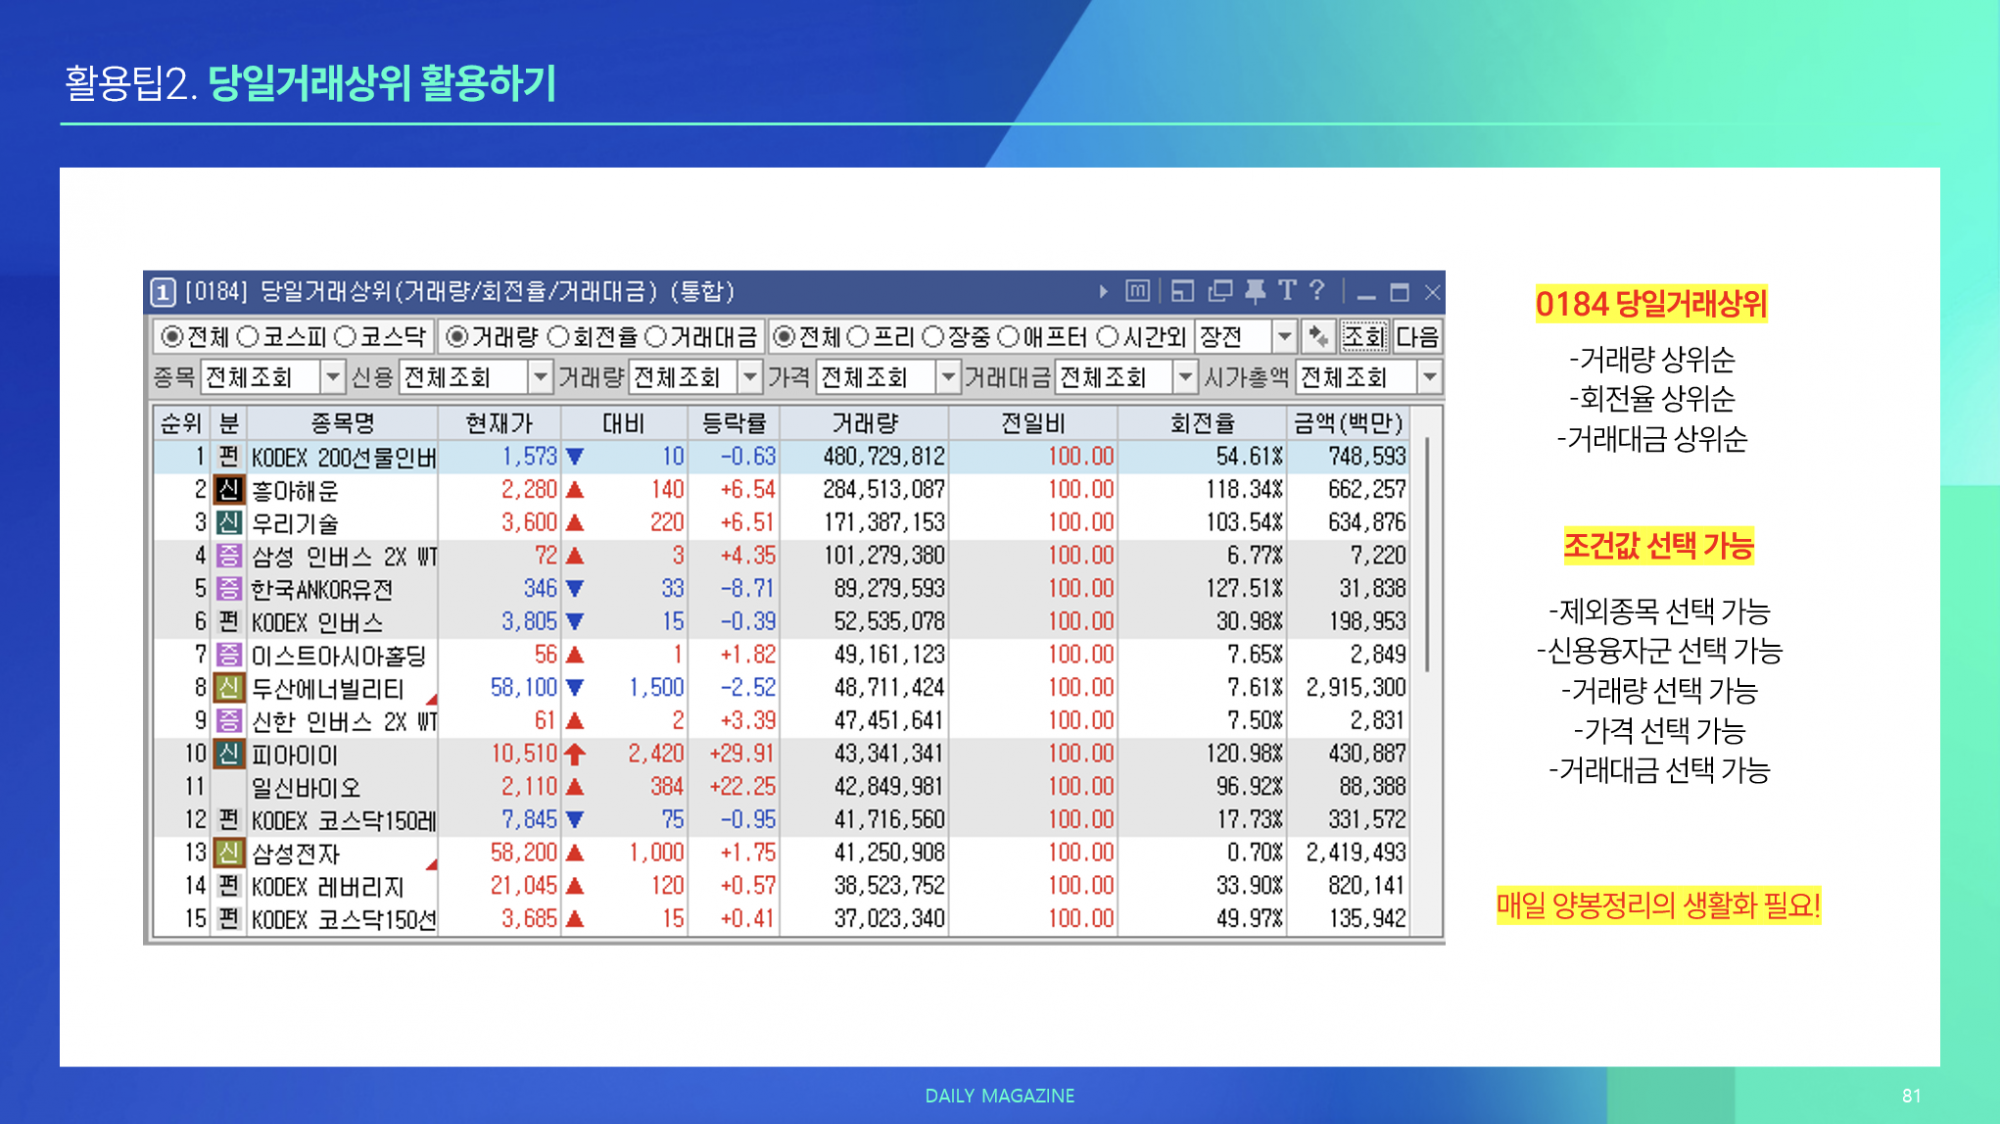
Task: Click the multi-screen [m] icon in the titlebar
Action: tap(1138, 292)
